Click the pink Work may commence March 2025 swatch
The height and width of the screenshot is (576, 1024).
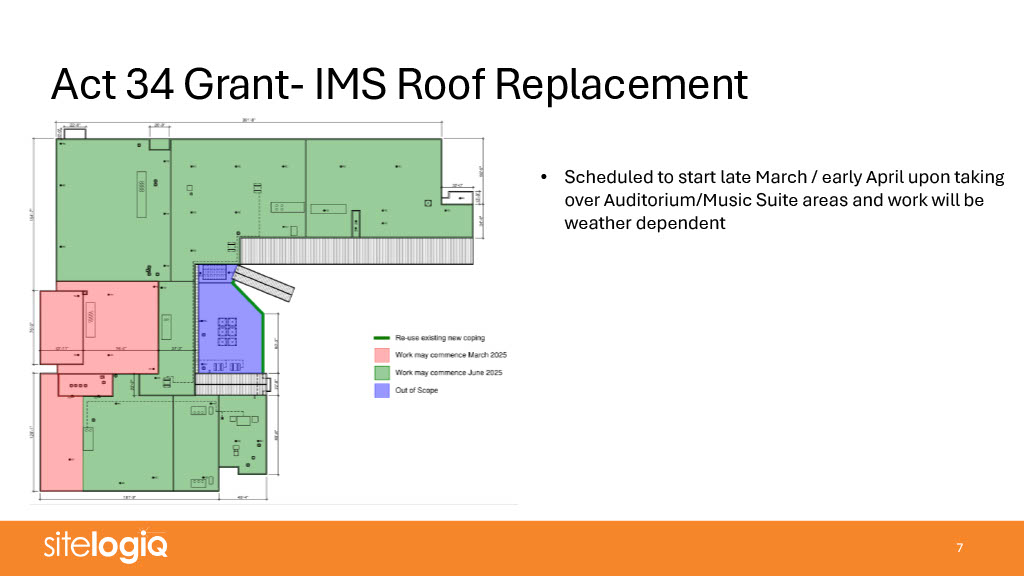click(x=382, y=355)
